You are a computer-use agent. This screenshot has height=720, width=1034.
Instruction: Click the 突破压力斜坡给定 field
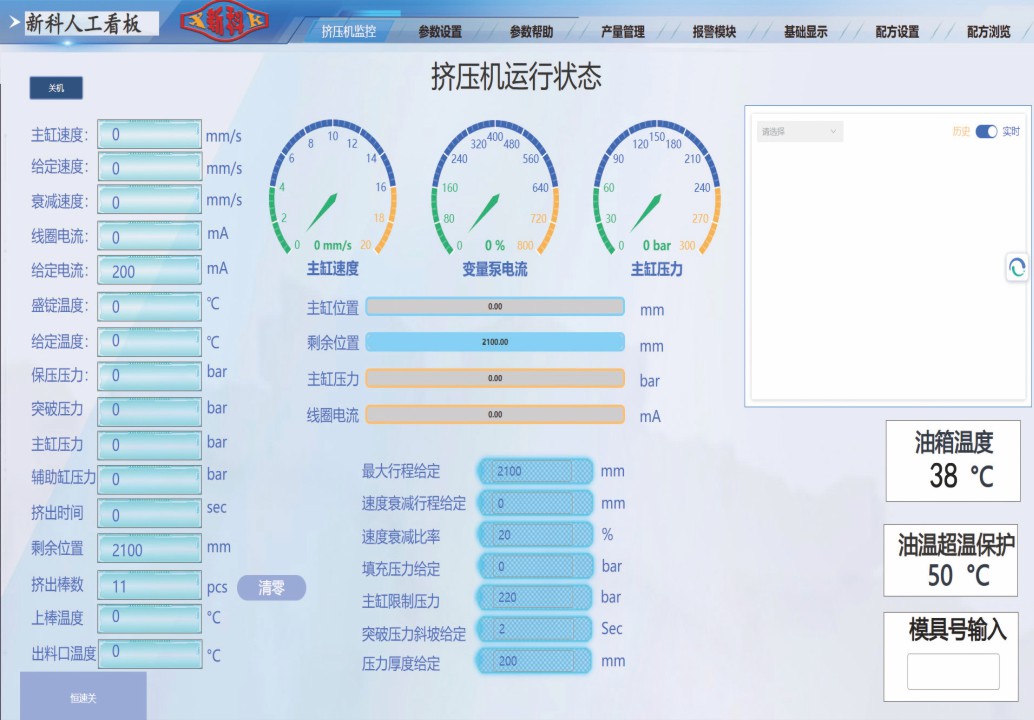535,629
